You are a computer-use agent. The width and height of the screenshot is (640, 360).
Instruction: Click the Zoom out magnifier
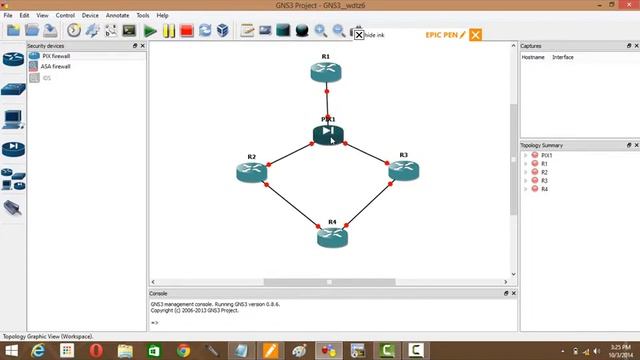point(338,31)
